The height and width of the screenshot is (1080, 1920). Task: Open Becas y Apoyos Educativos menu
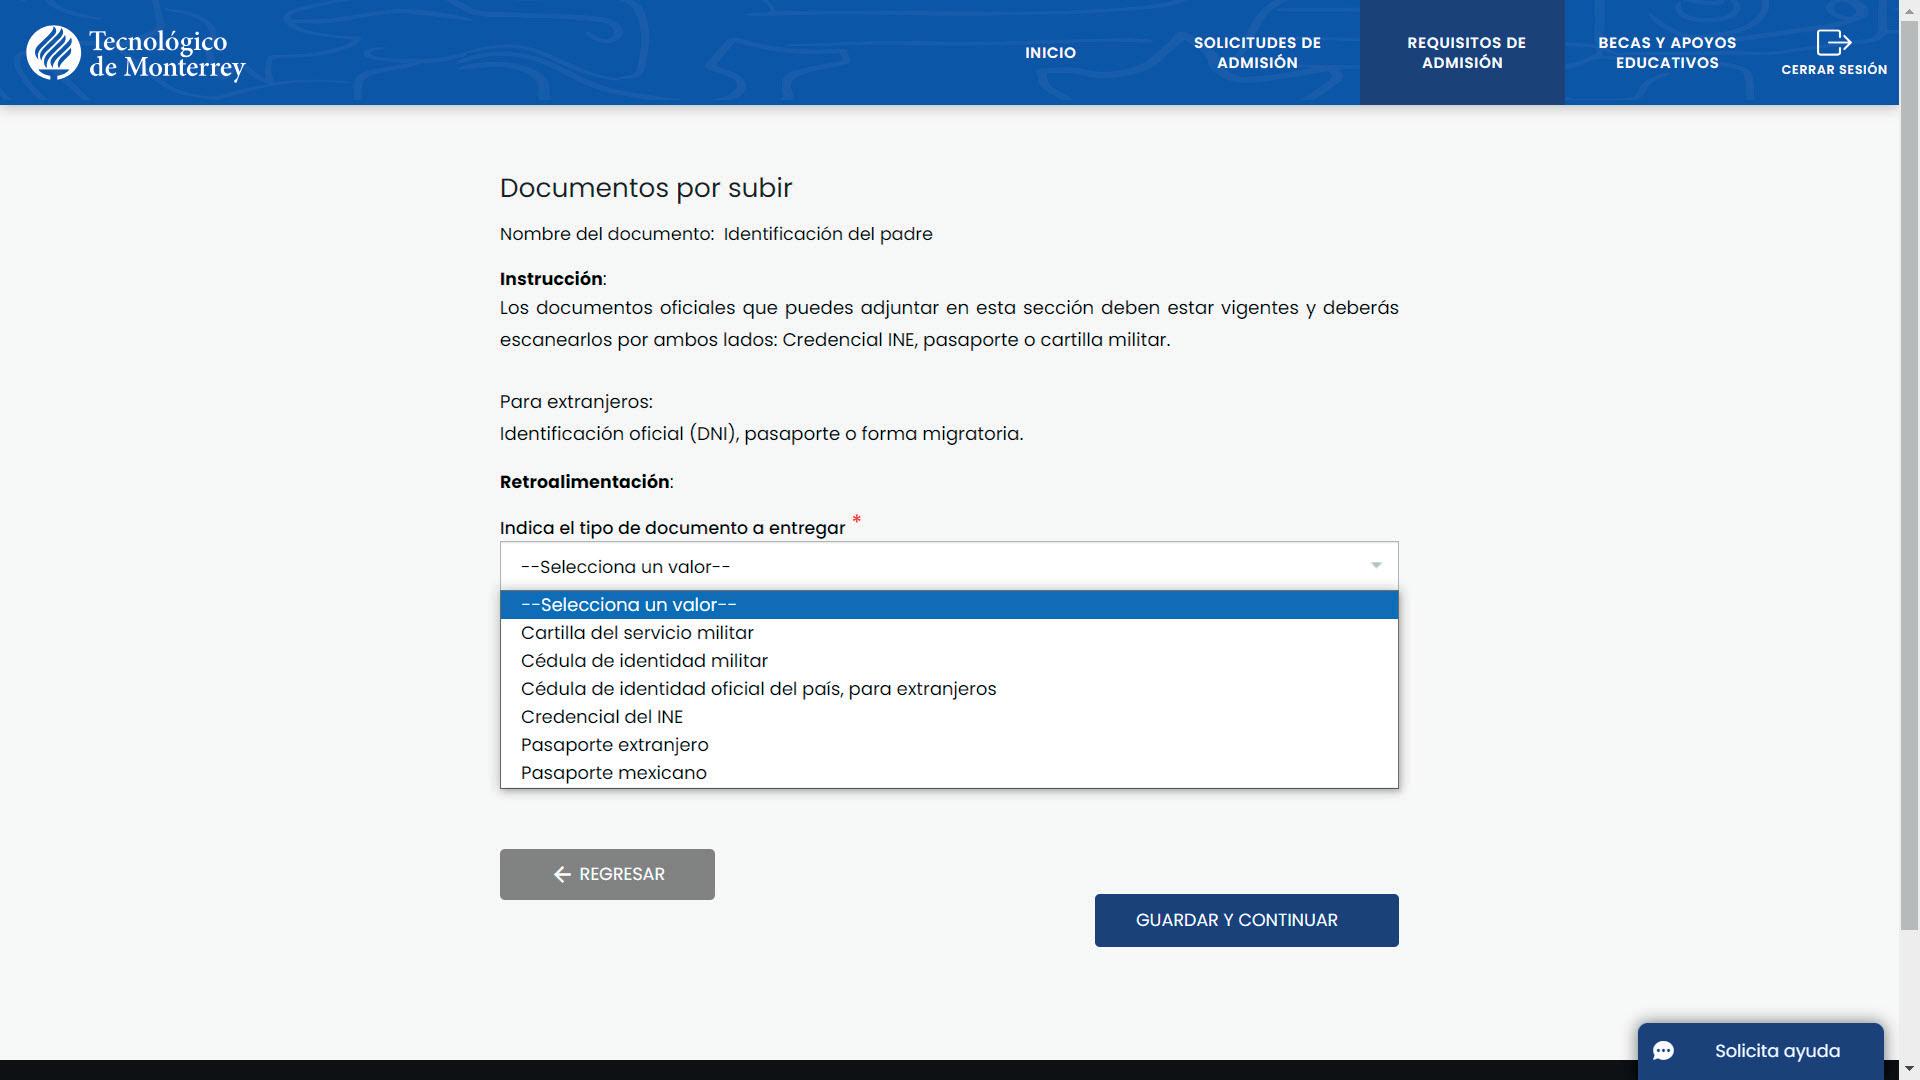[1666, 53]
